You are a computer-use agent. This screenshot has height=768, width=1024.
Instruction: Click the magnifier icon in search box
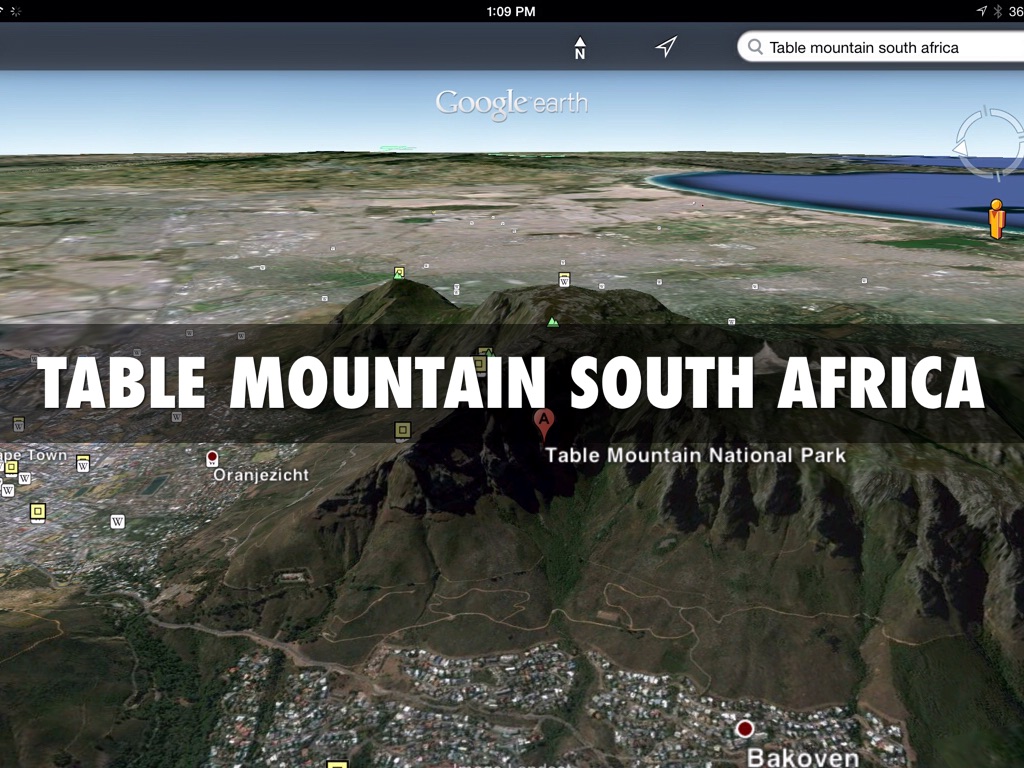[754, 47]
